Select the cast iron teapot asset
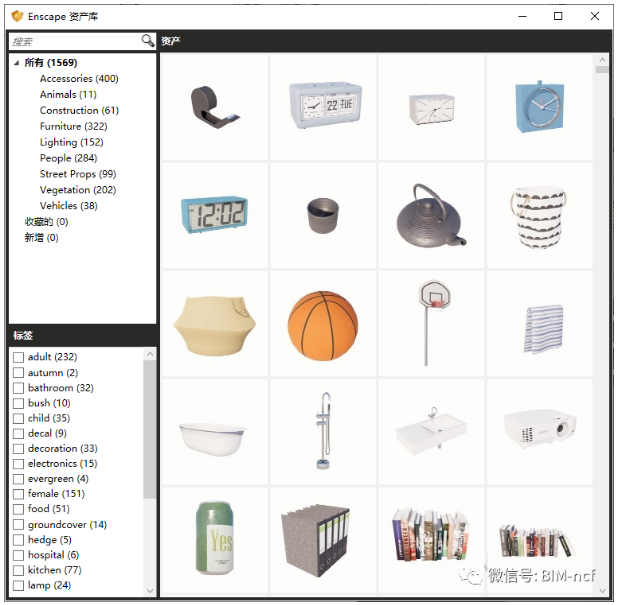This screenshot has height=605, width=617. (432, 216)
